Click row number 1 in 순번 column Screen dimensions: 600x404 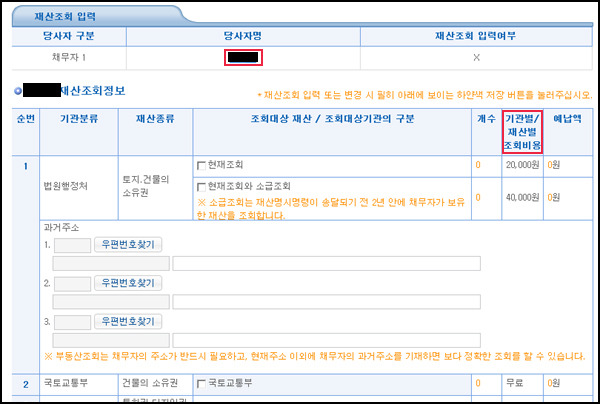click(x=26, y=166)
